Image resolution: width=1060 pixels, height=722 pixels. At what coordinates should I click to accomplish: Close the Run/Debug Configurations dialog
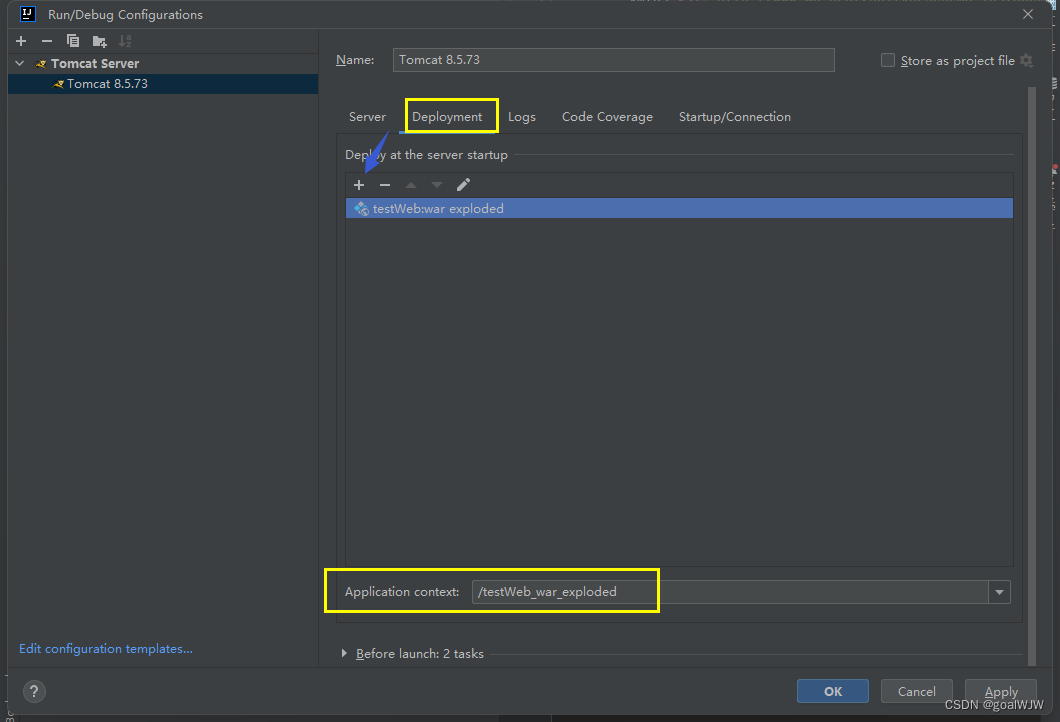point(1028,14)
